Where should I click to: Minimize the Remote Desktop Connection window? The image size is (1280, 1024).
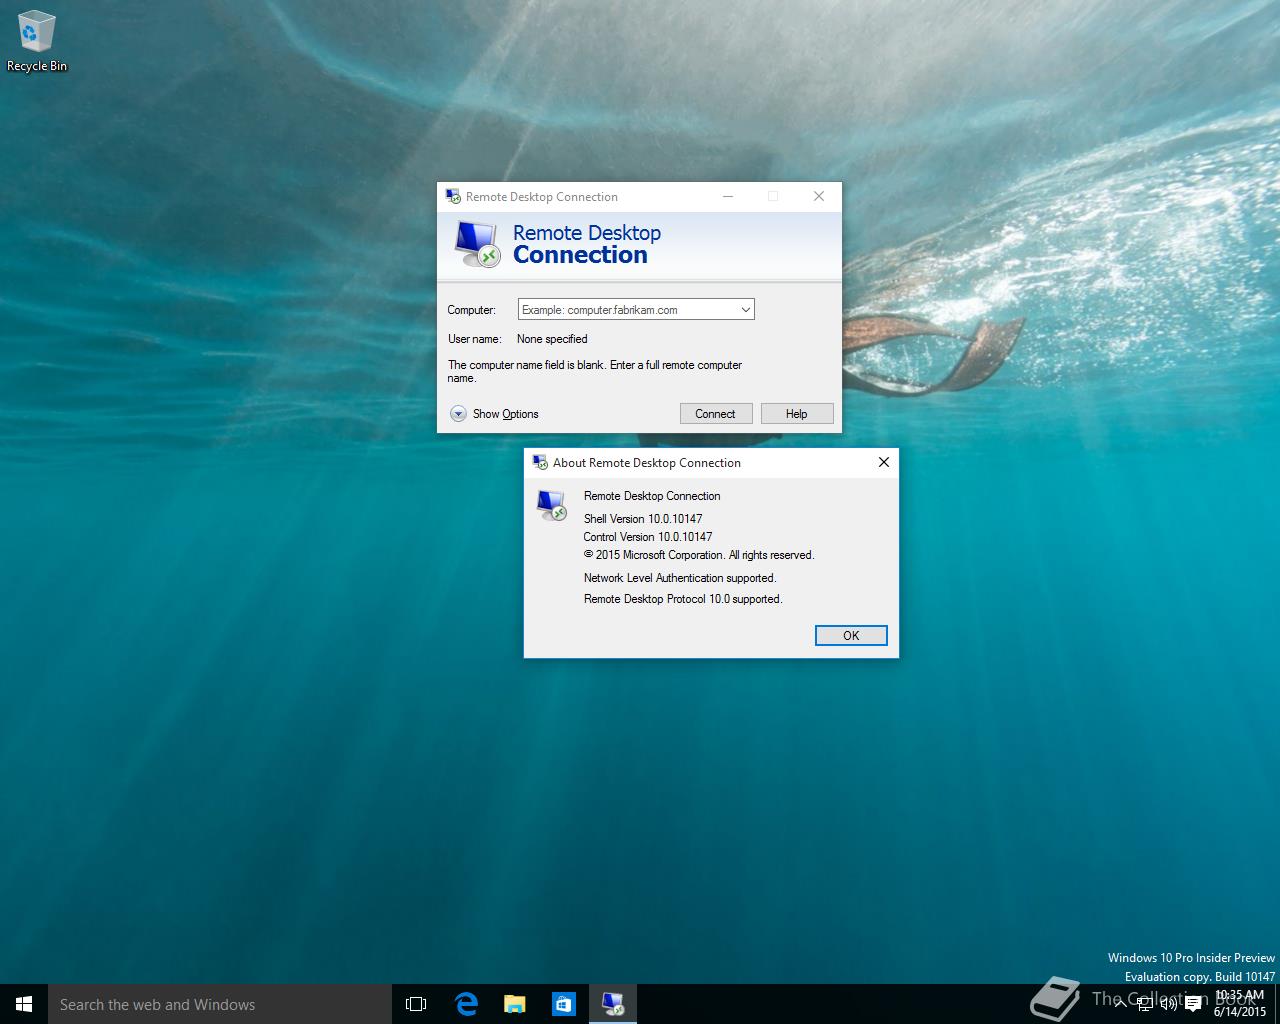click(728, 196)
